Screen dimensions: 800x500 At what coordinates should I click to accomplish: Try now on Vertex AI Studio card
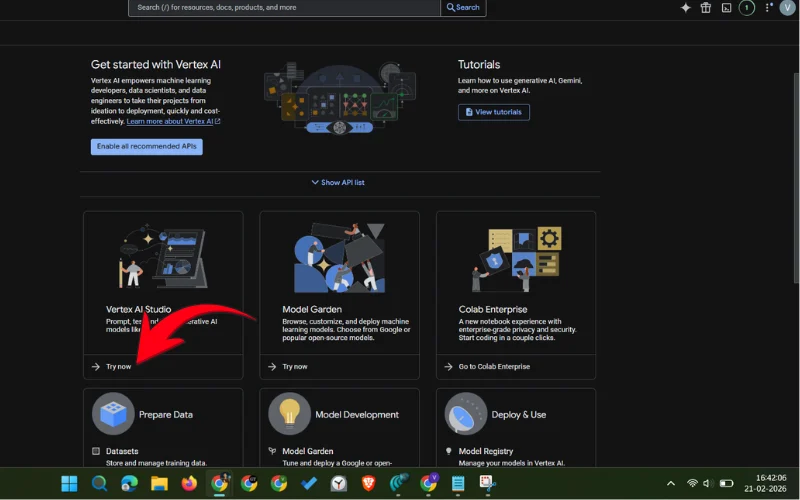(x=118, y=367)
